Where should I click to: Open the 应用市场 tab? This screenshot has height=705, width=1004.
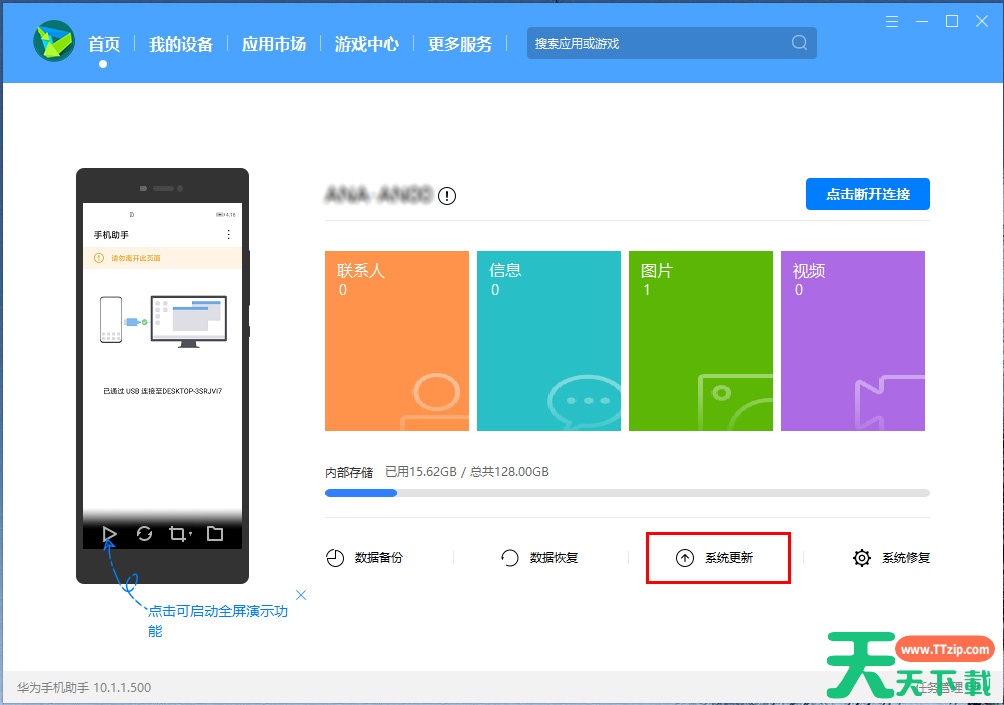click(274, 44)
